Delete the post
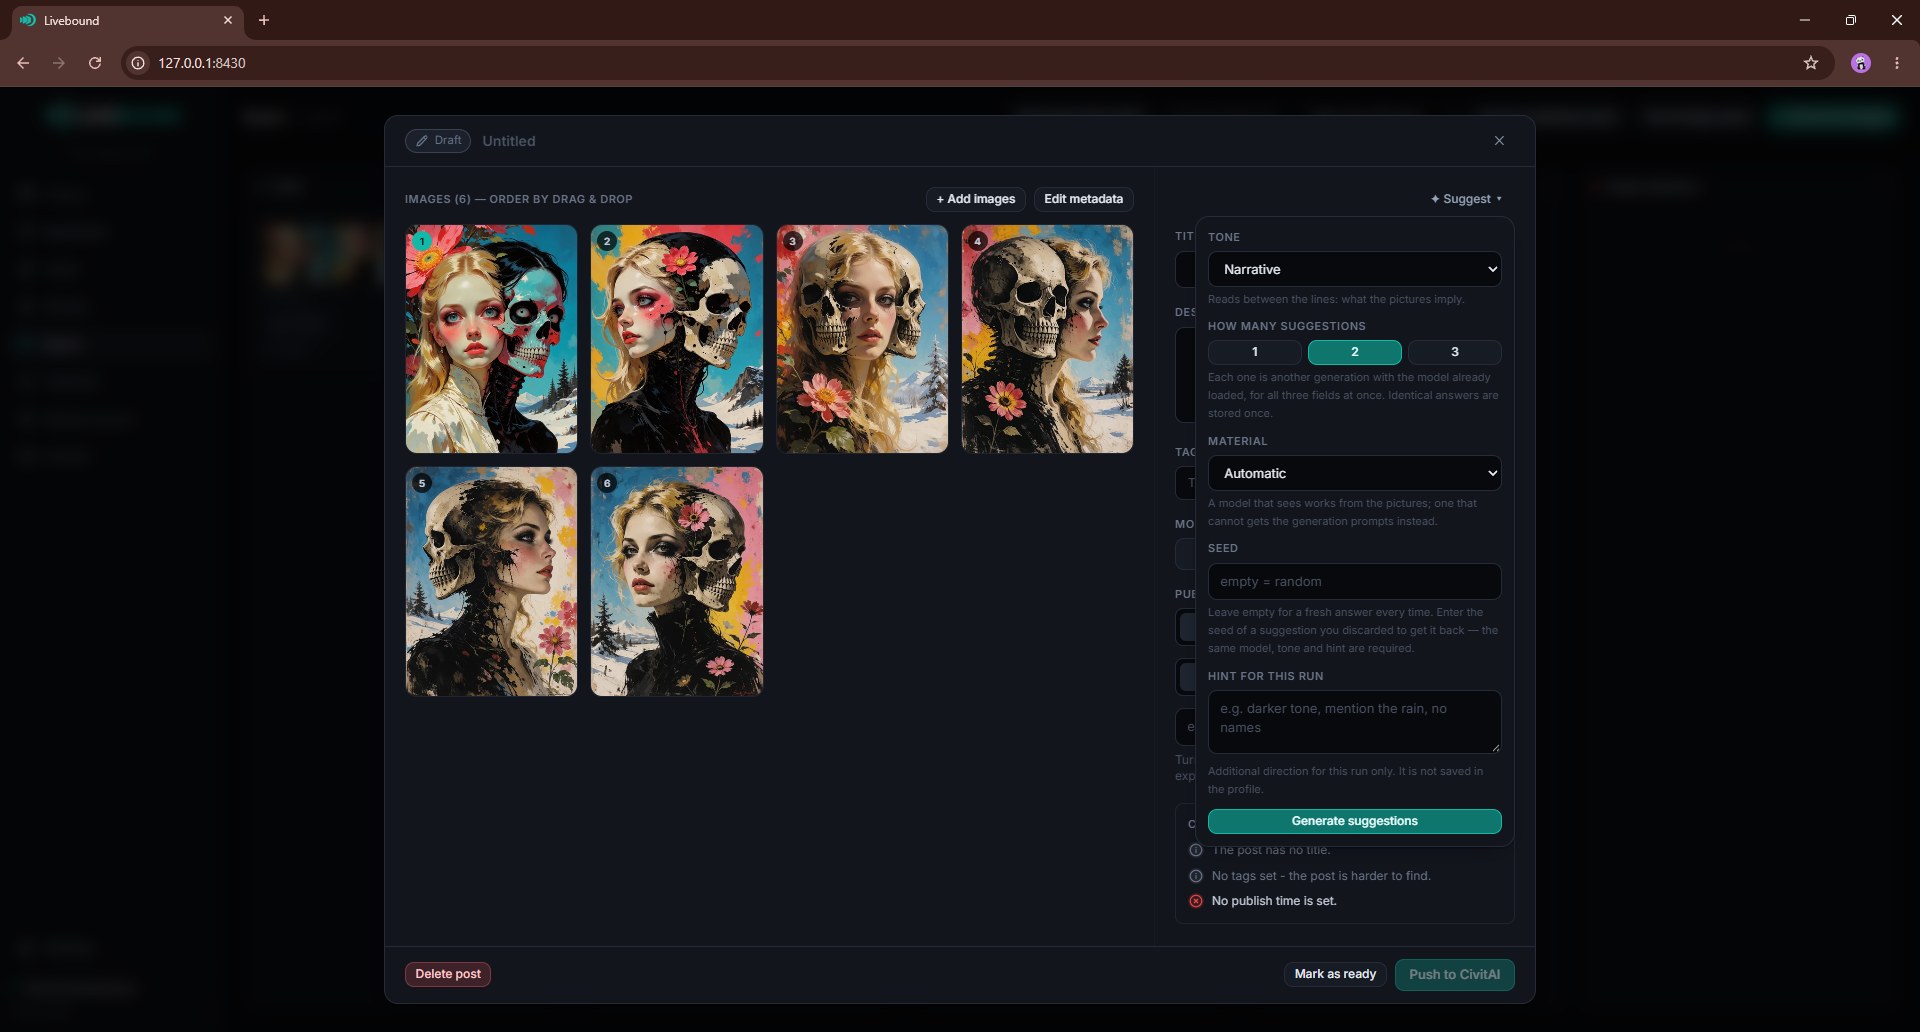The height and width of the screenshot is (1032, 1920). [448, 974]
